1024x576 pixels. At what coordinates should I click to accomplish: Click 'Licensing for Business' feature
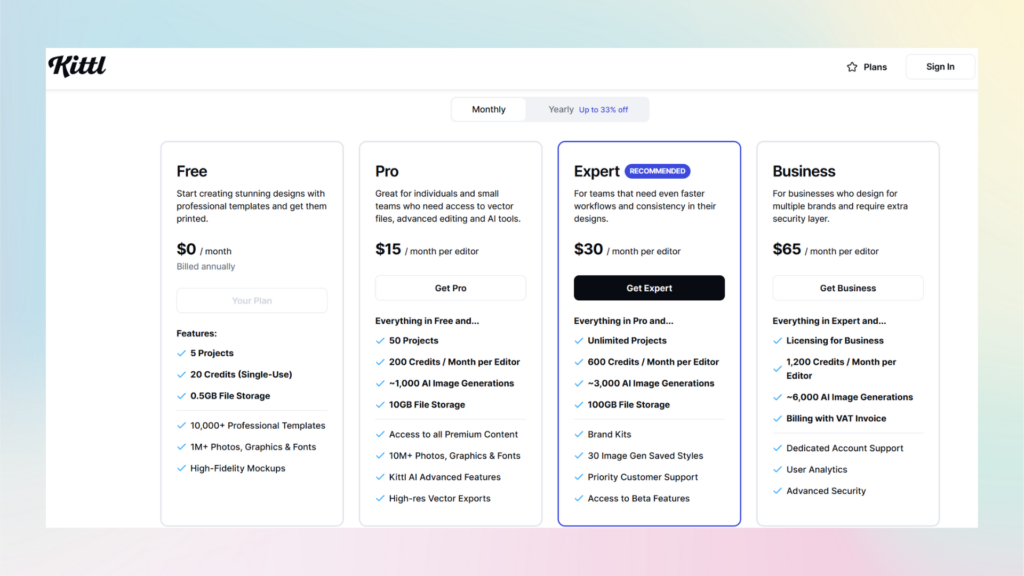pyautogui.click(x=835, y=341)
